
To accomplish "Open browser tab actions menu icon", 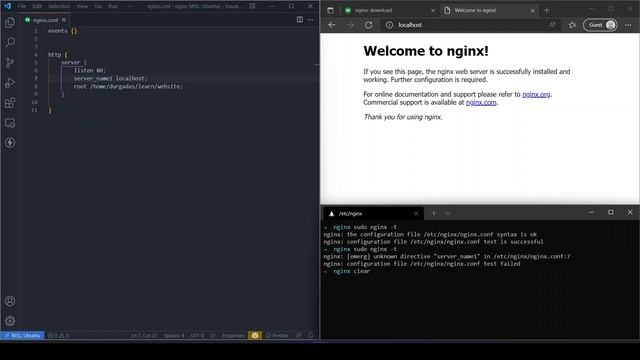I will pyautogui.click(x=330, y=10).
